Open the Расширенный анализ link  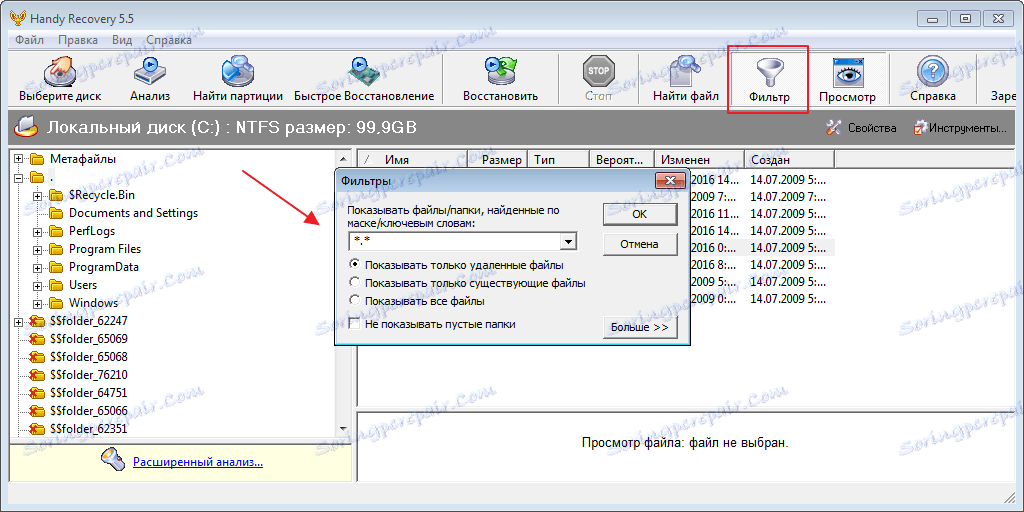(198, 462)
